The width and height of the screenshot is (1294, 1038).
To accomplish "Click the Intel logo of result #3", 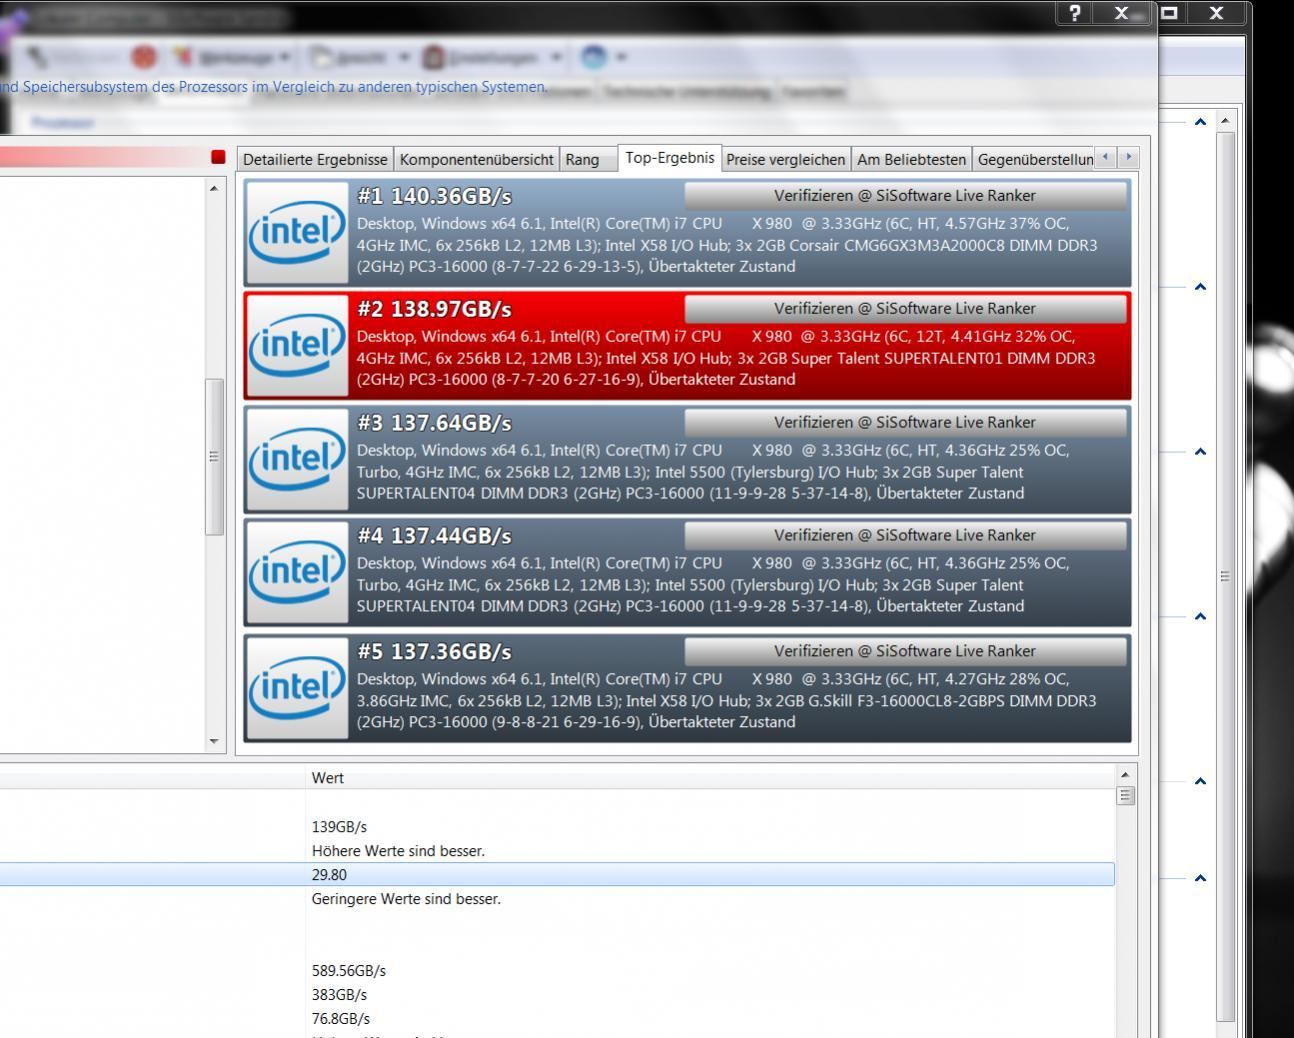I will pyautogui.click(x=297, y=460).
